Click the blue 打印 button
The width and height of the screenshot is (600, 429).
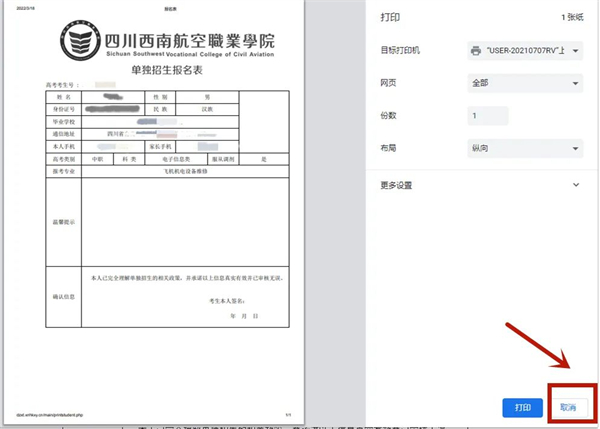(522, 408)
